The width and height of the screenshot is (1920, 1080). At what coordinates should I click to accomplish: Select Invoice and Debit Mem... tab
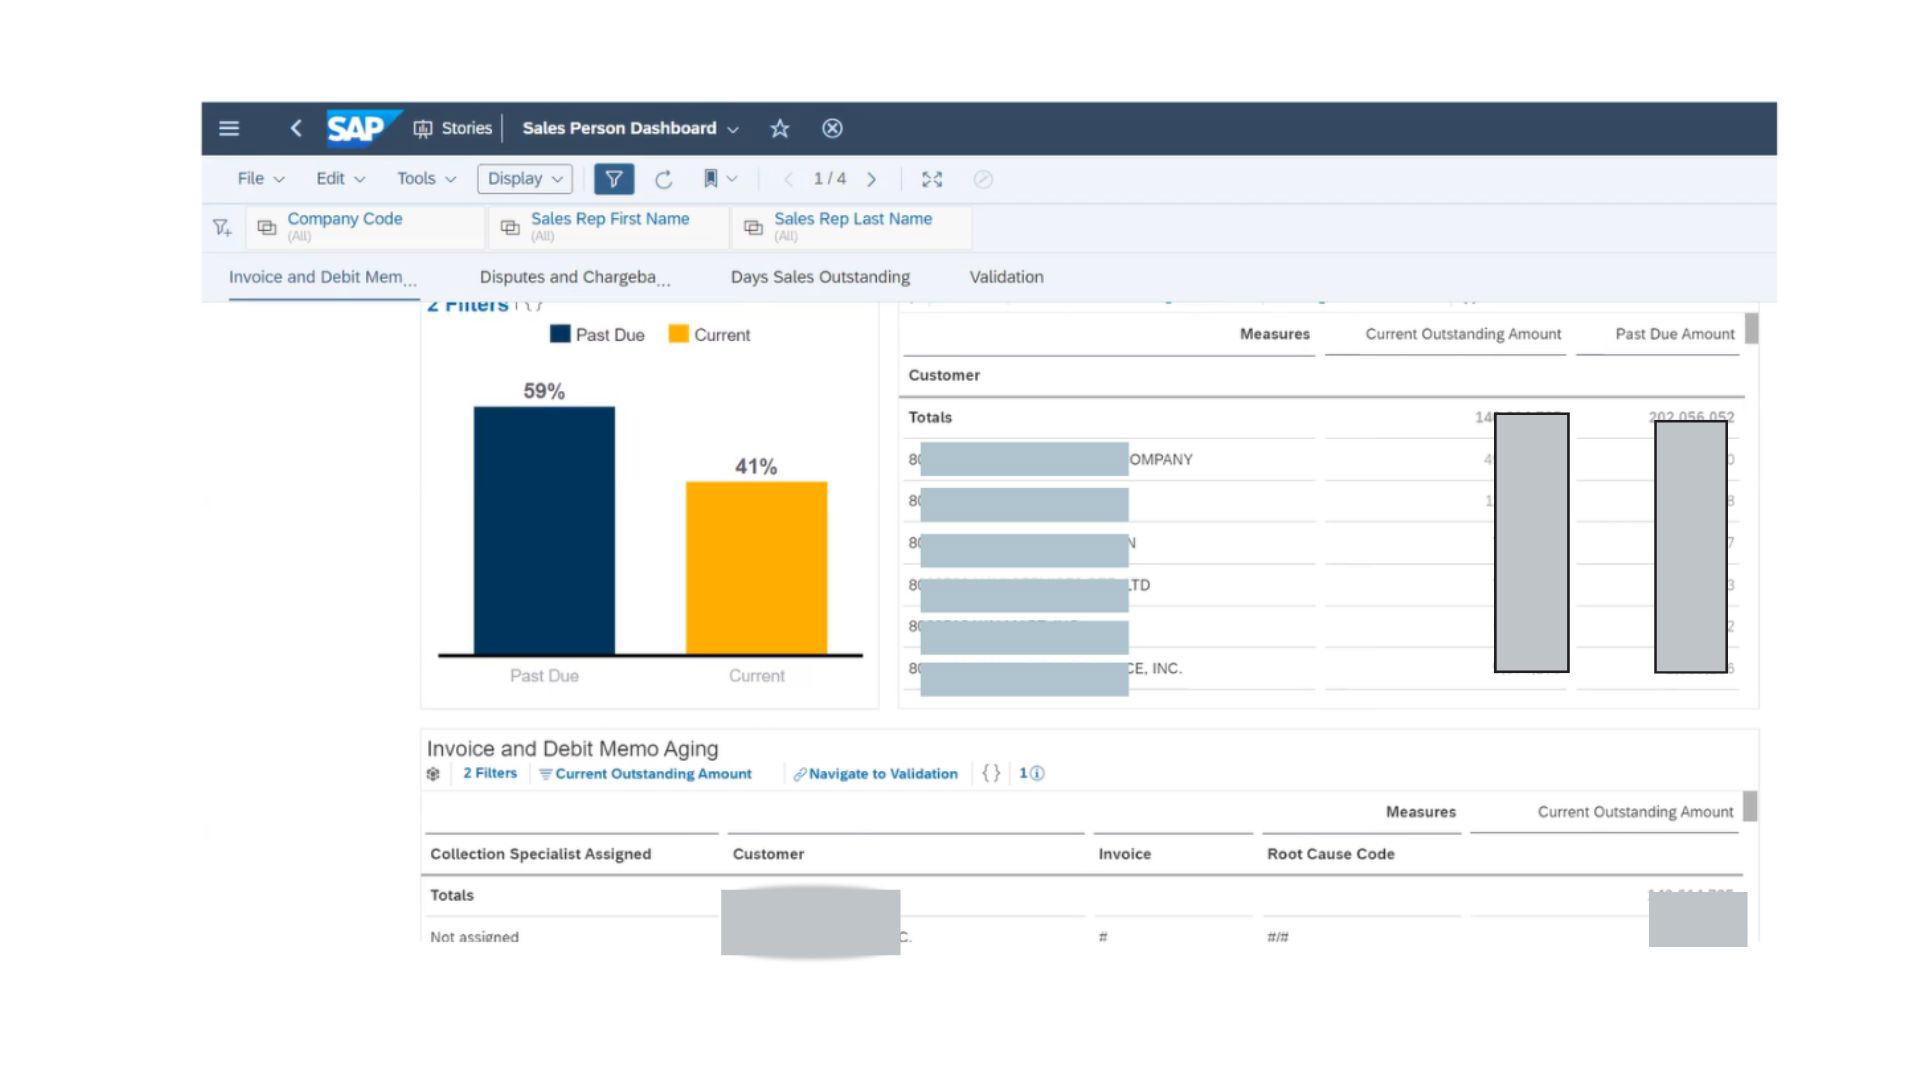click(x=322, y=277)
